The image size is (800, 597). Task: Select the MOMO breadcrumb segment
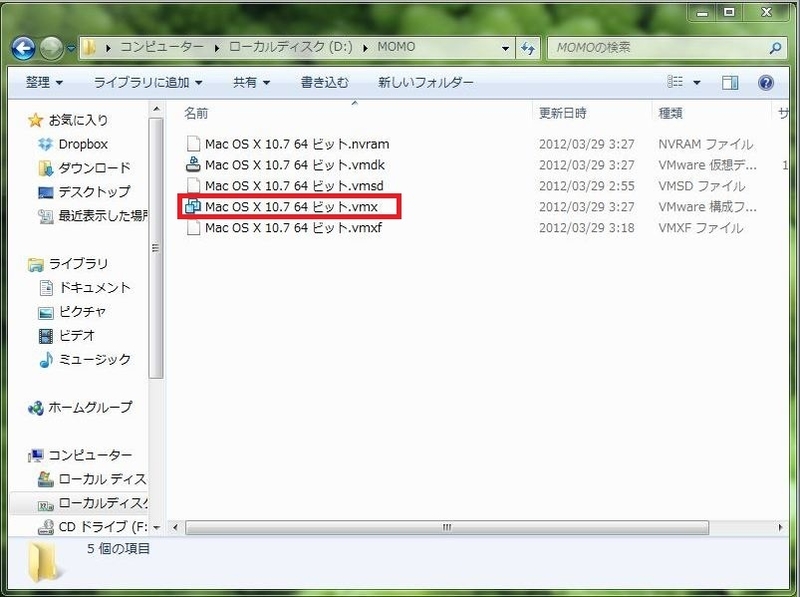coord(396,47)
